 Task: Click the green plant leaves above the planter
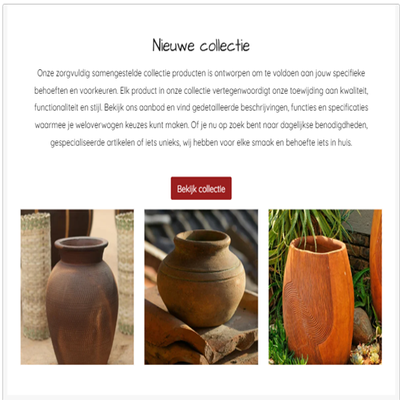point(302,225)
